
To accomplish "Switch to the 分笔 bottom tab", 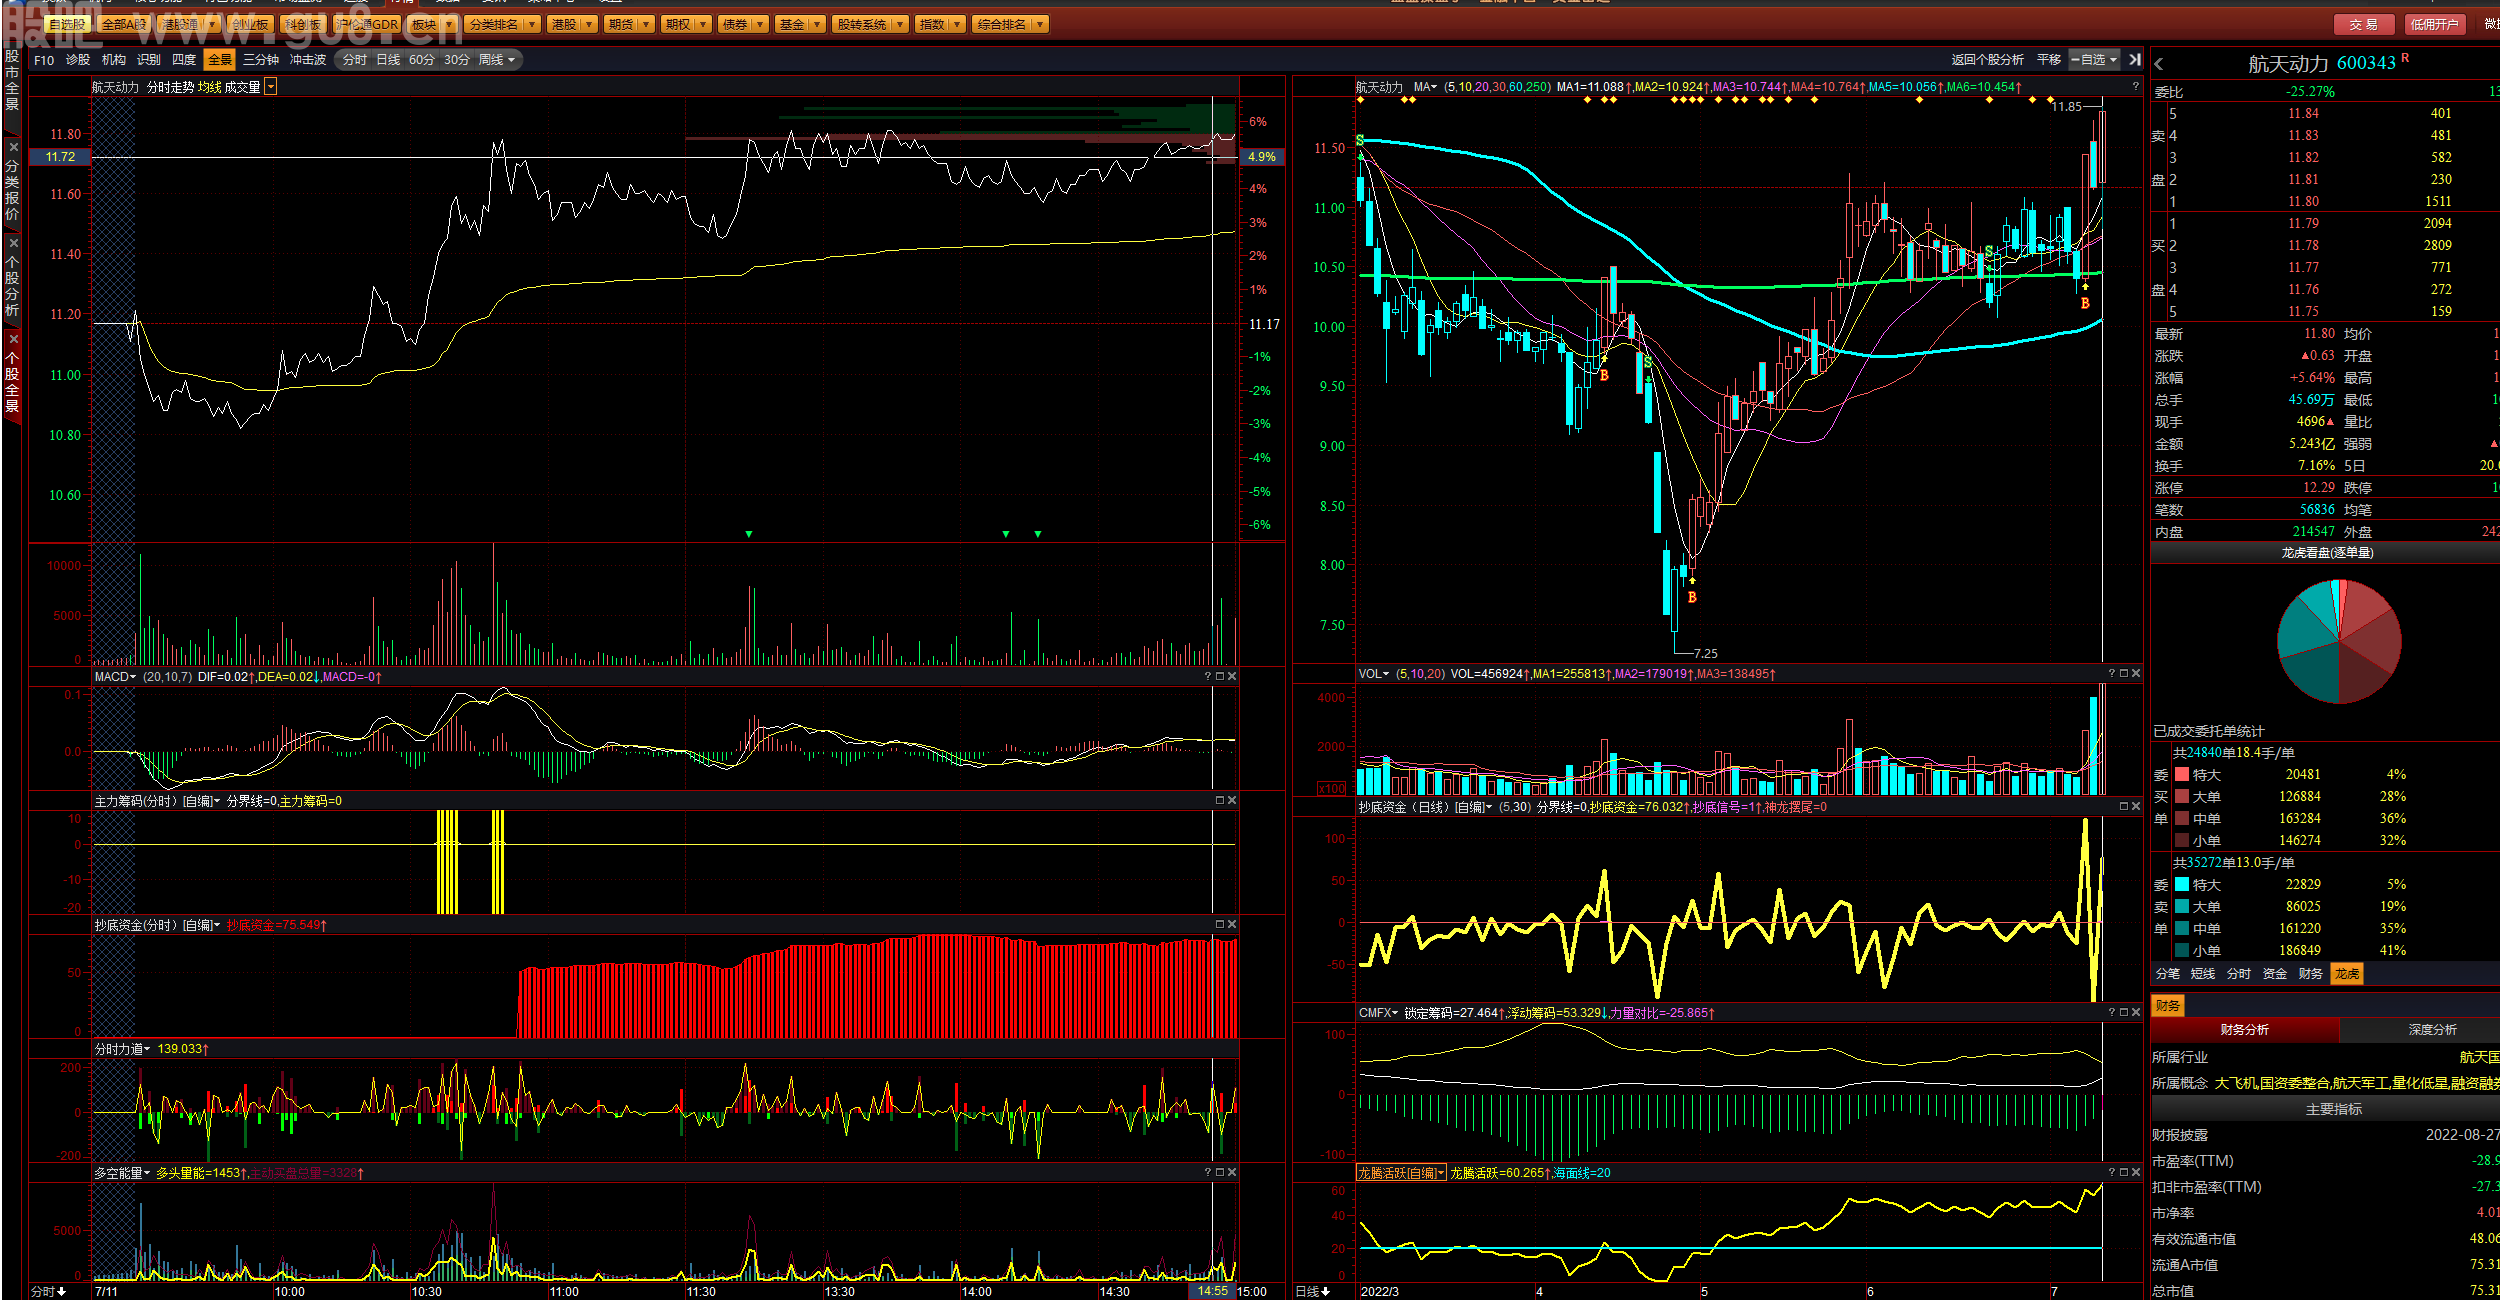I will point(2168,974).
